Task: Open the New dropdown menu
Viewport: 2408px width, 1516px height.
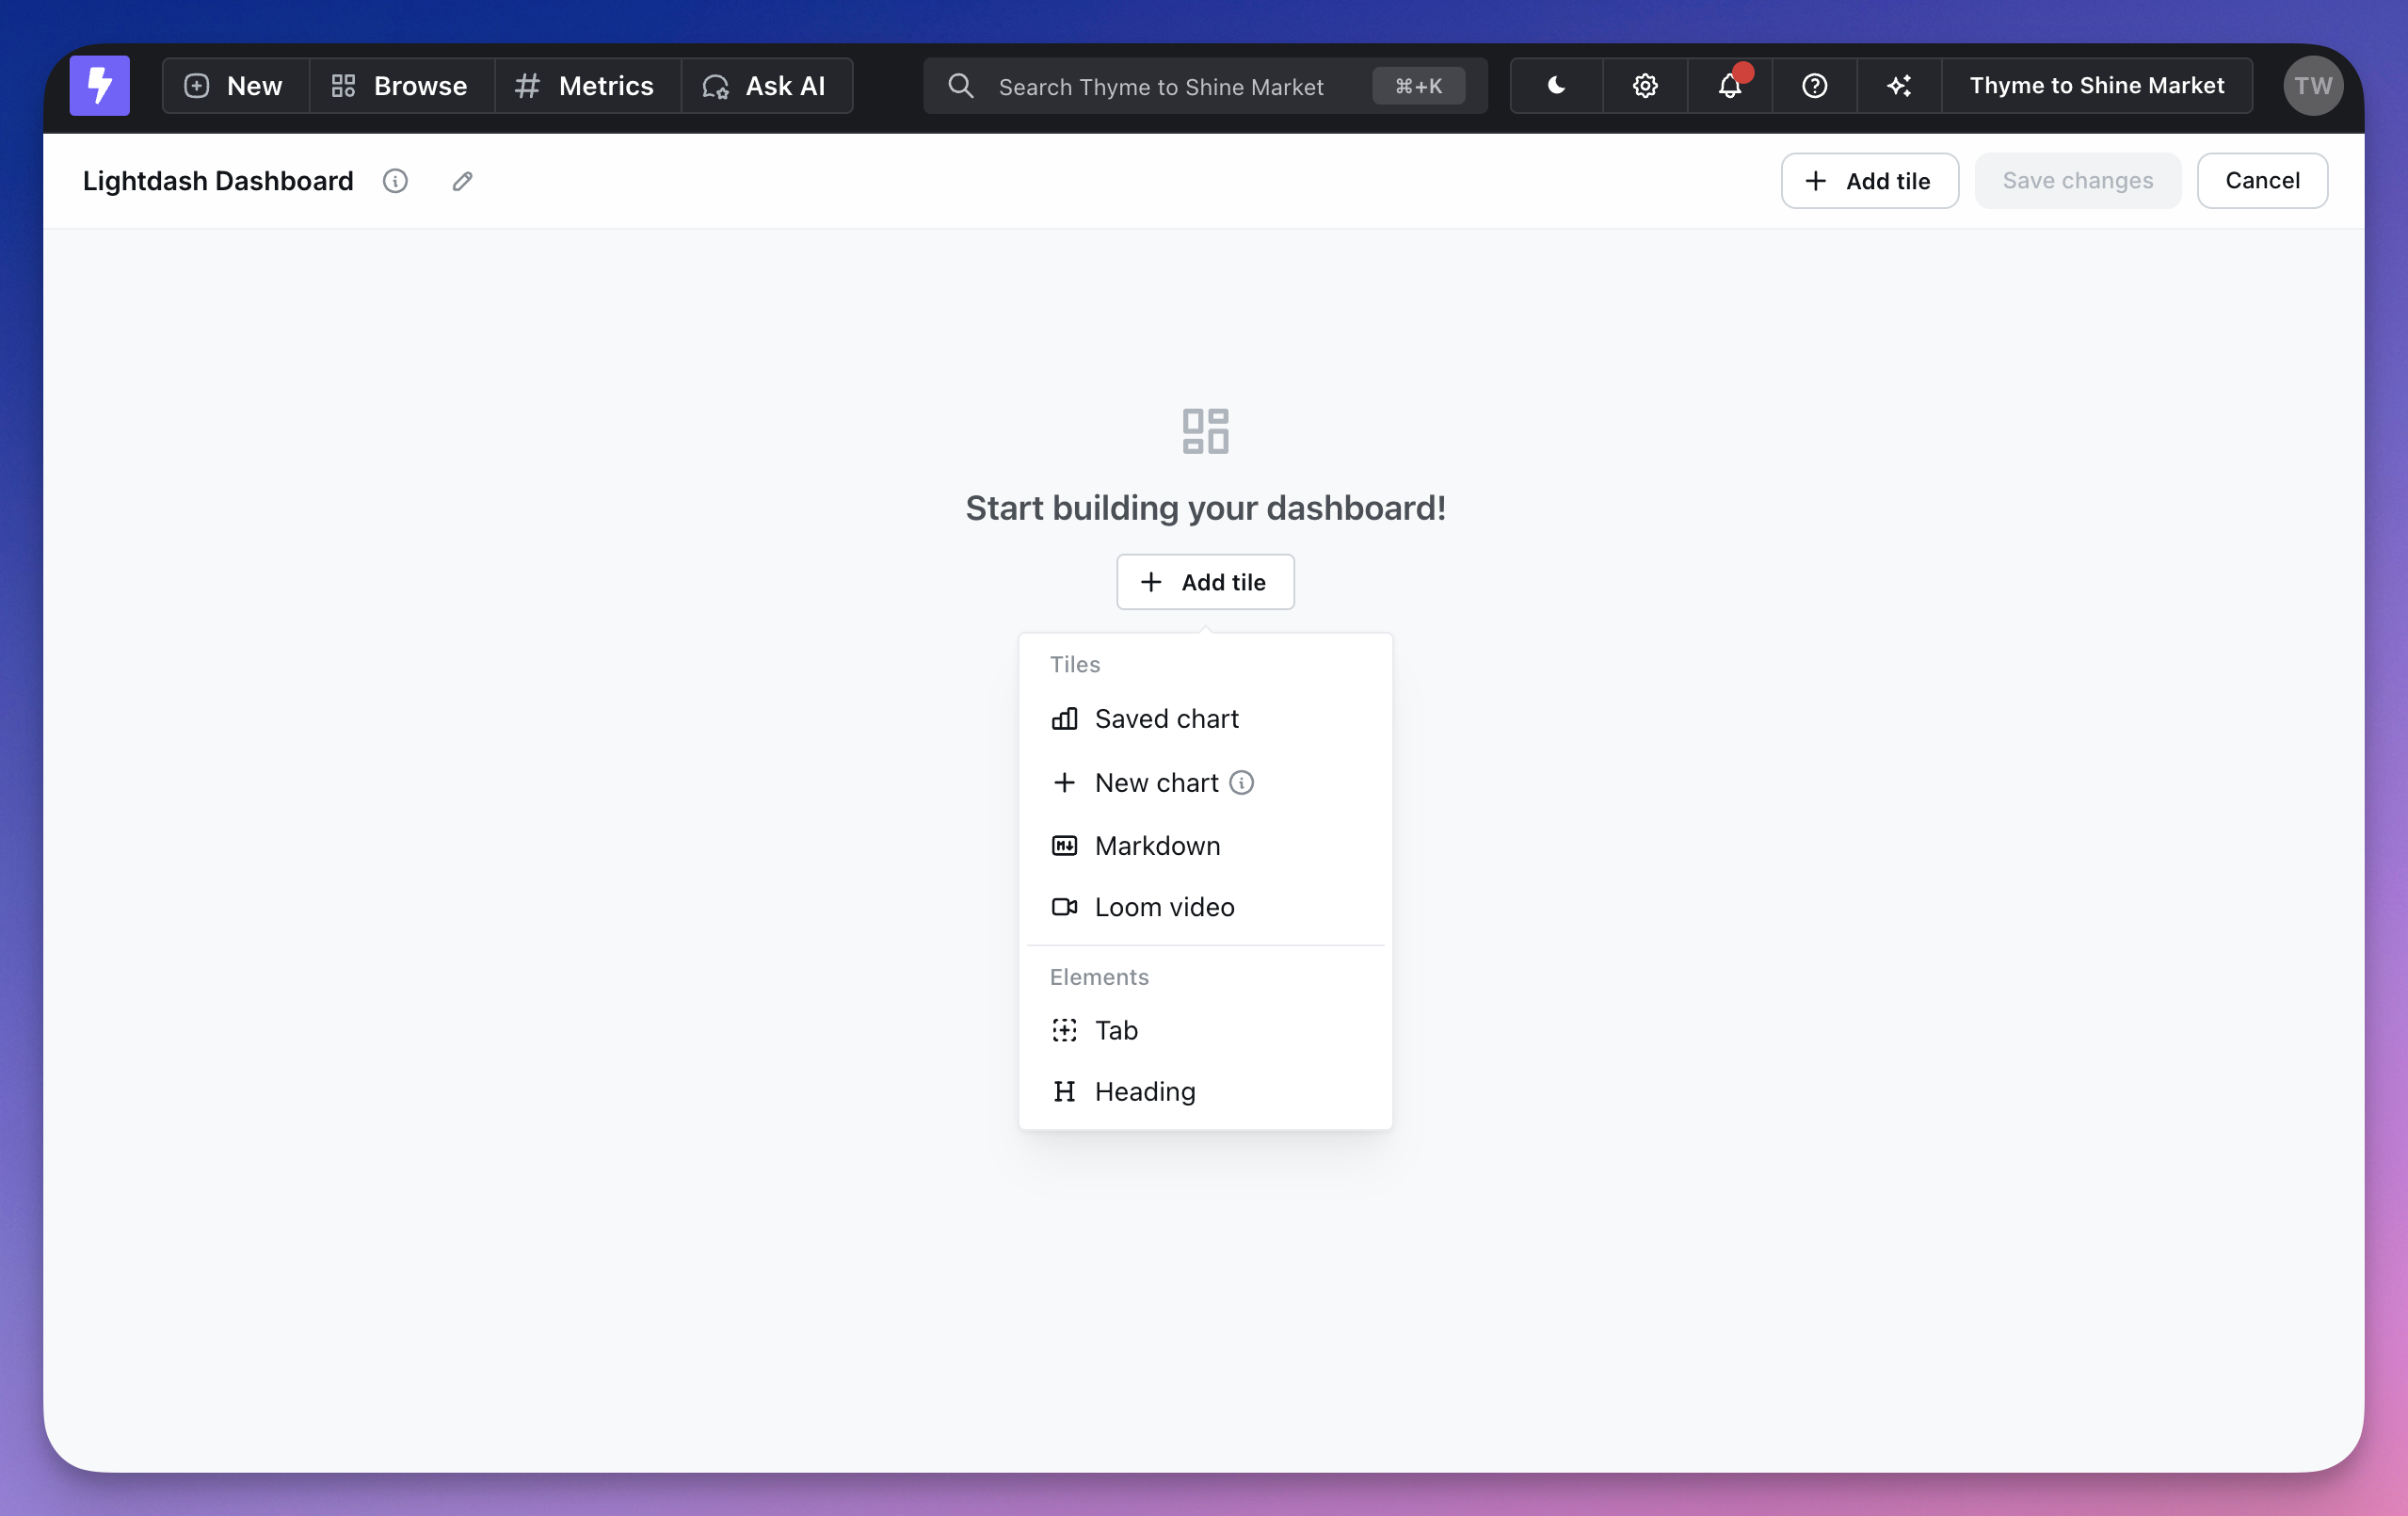Action: (235, 86)
